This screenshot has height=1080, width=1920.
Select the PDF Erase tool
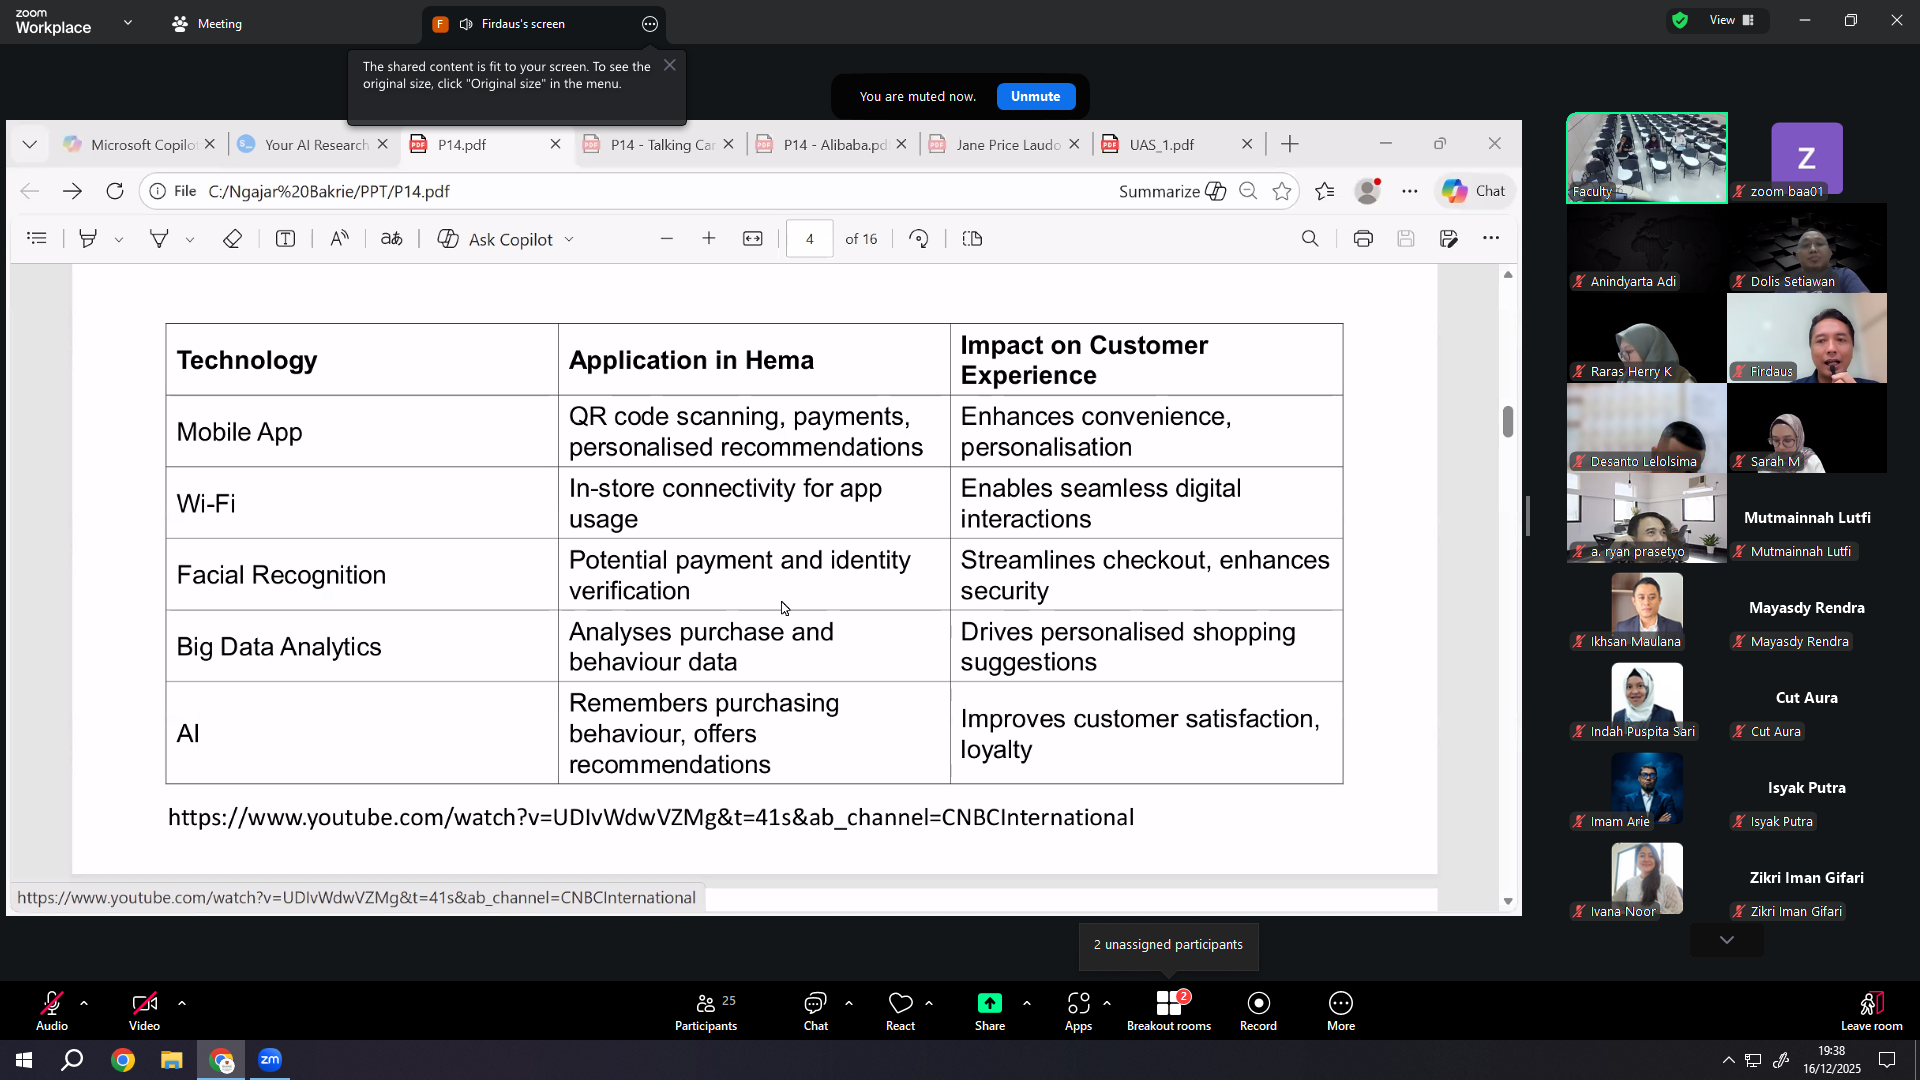pyautogui.click(x=232, y=238)
